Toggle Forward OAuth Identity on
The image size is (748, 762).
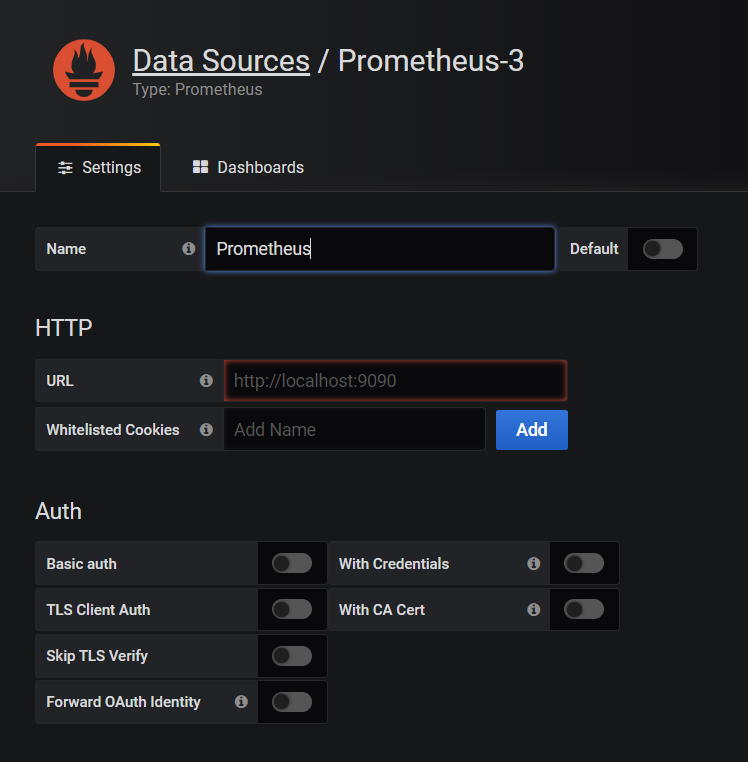click(292, 702)
